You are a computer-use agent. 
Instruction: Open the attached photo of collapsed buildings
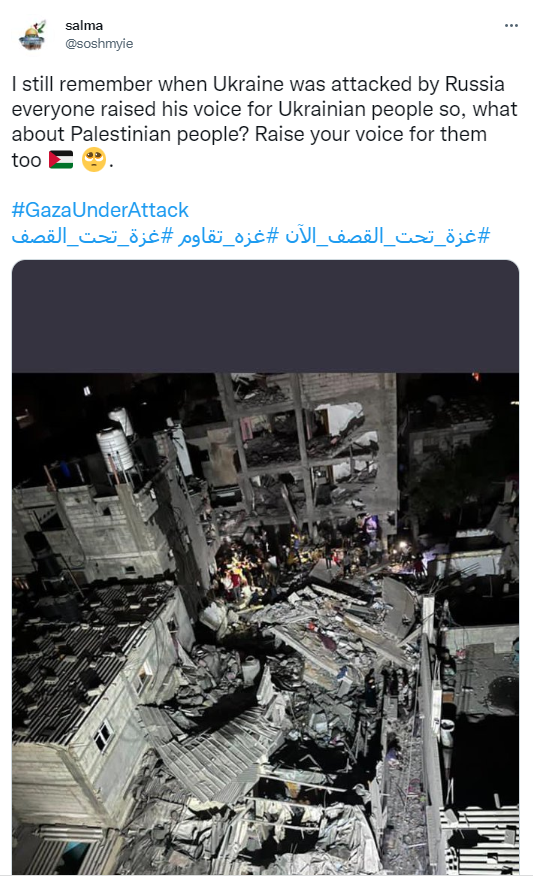click(265, 567)
